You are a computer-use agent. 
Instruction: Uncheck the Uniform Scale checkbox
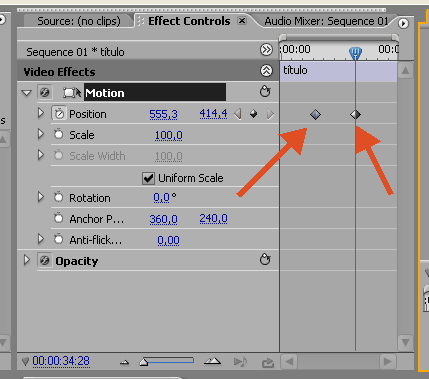pos(148,178)
